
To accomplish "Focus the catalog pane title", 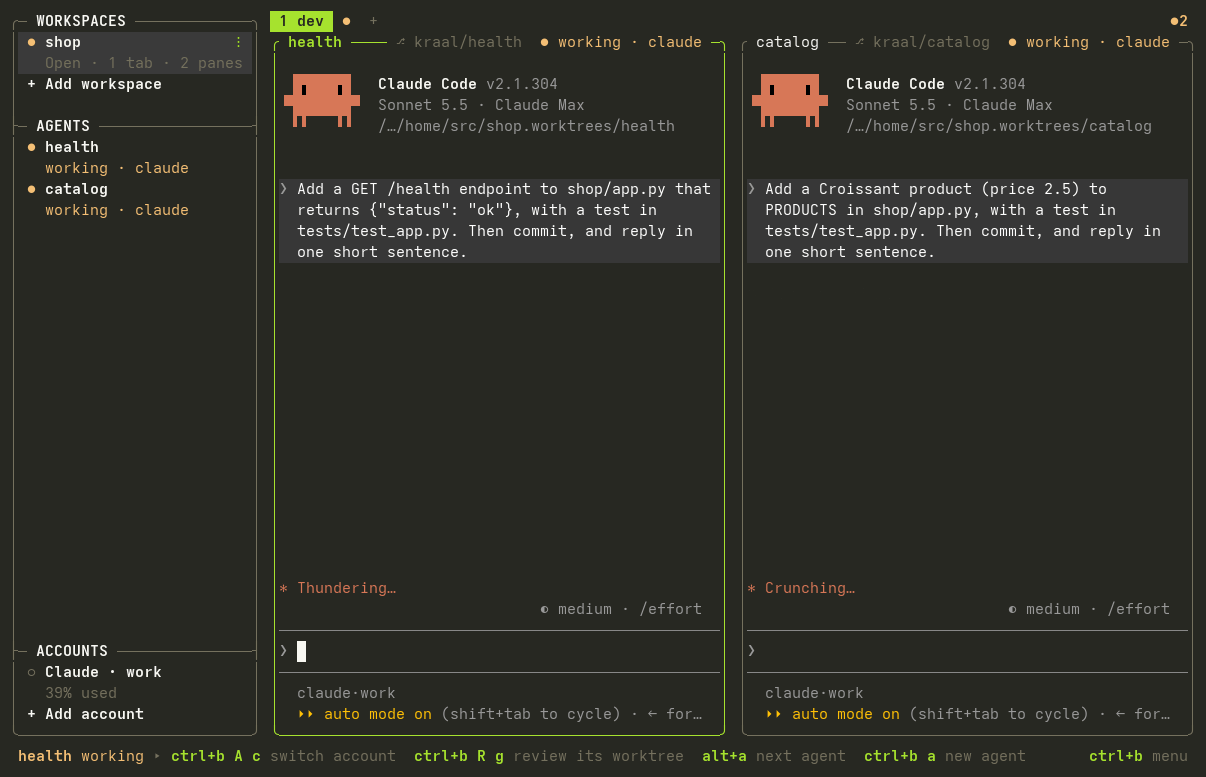I will coord(787,42).
